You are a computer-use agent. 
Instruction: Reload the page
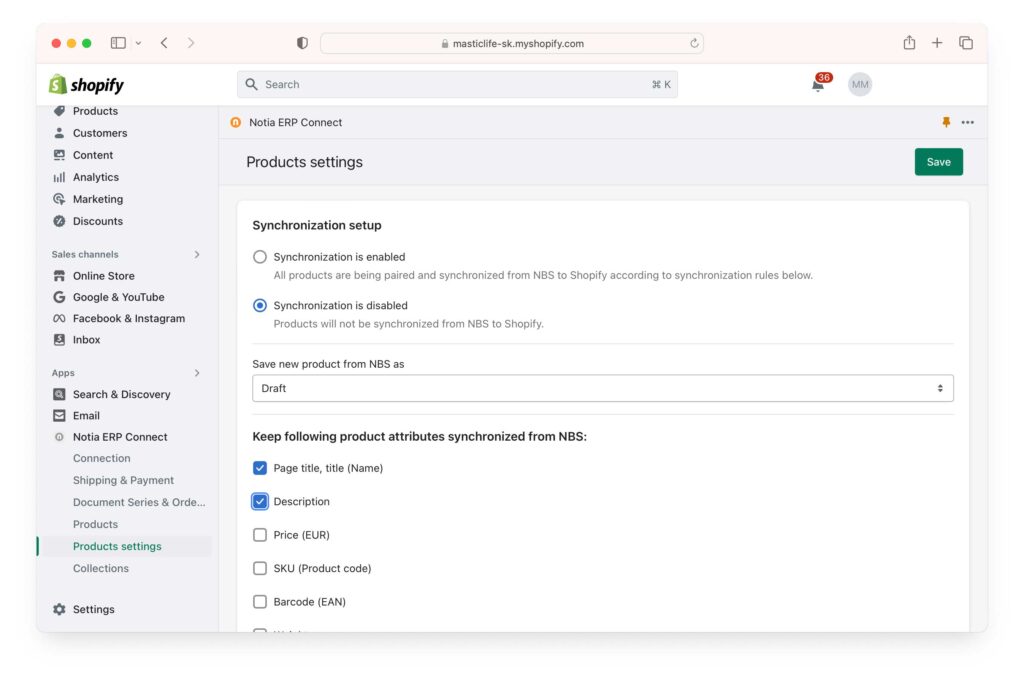[694, 43]
